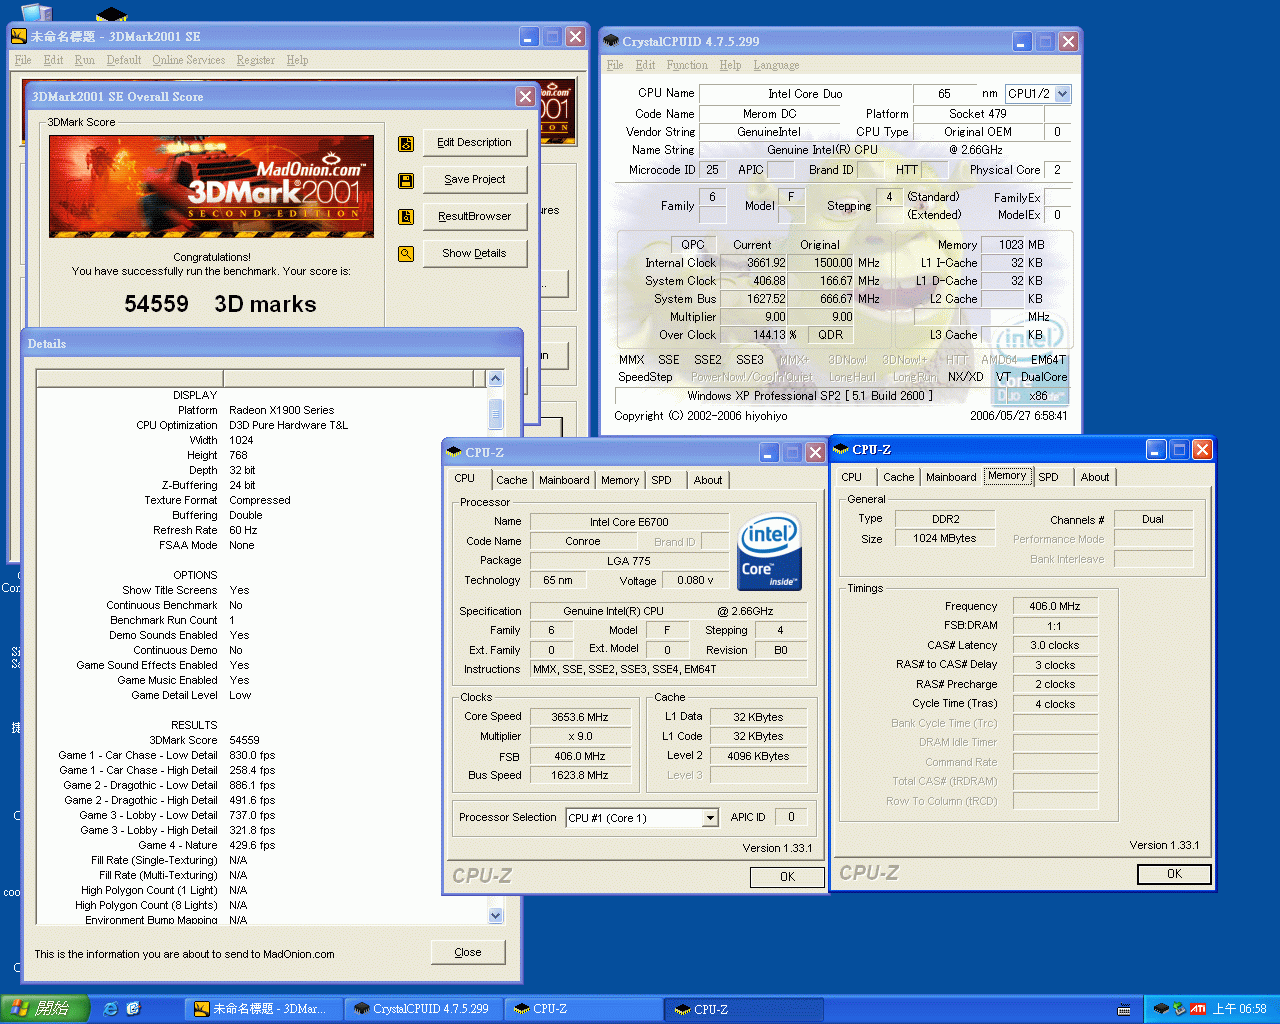Close the 3DMark2001 SE Overall Score dialog

[x=525, y=96]
